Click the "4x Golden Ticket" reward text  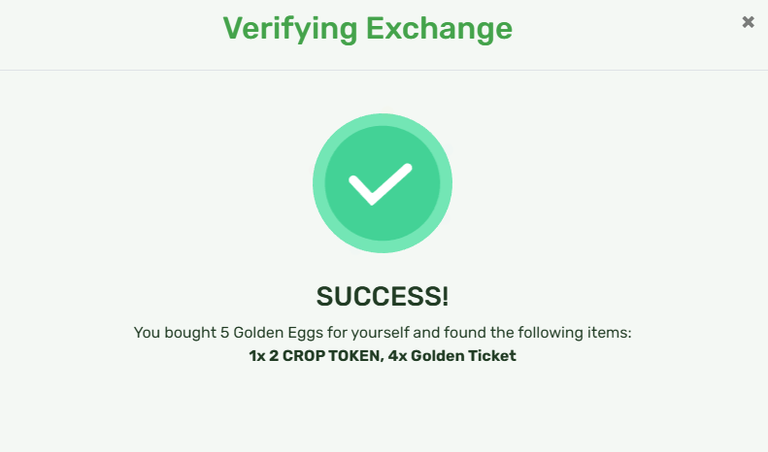click(452, 356)
